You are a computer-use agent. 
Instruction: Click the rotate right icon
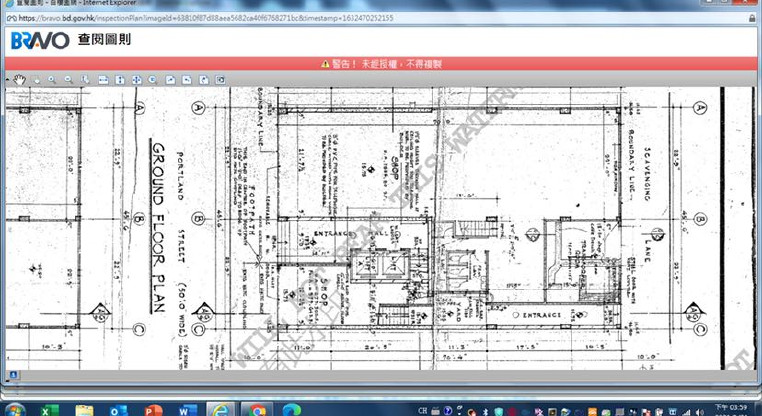[x=170, y=80]
